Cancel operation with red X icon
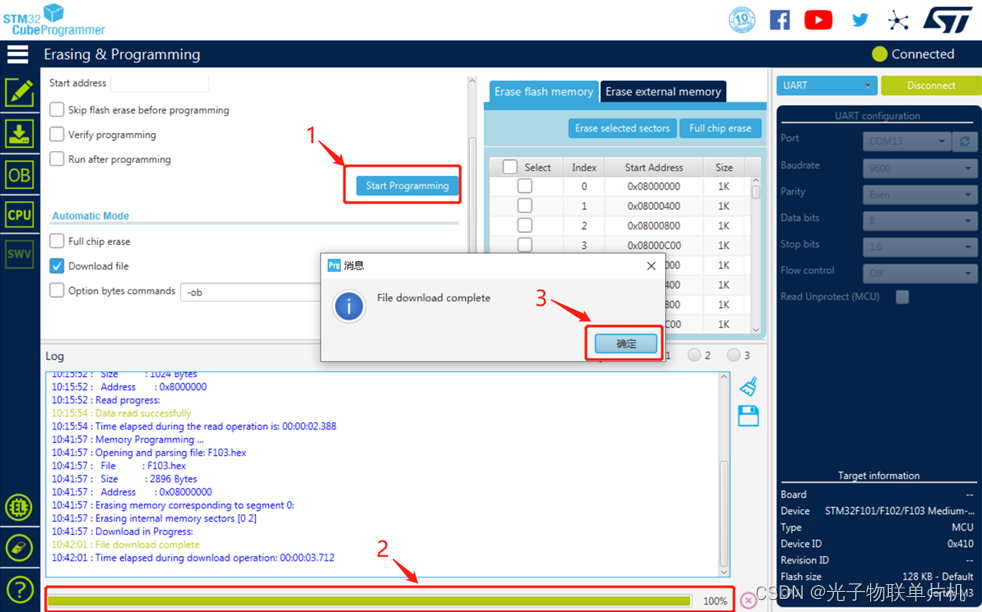The width and height of the screenshot is (982, 612). pyautogui.click(x=748, y=601)
